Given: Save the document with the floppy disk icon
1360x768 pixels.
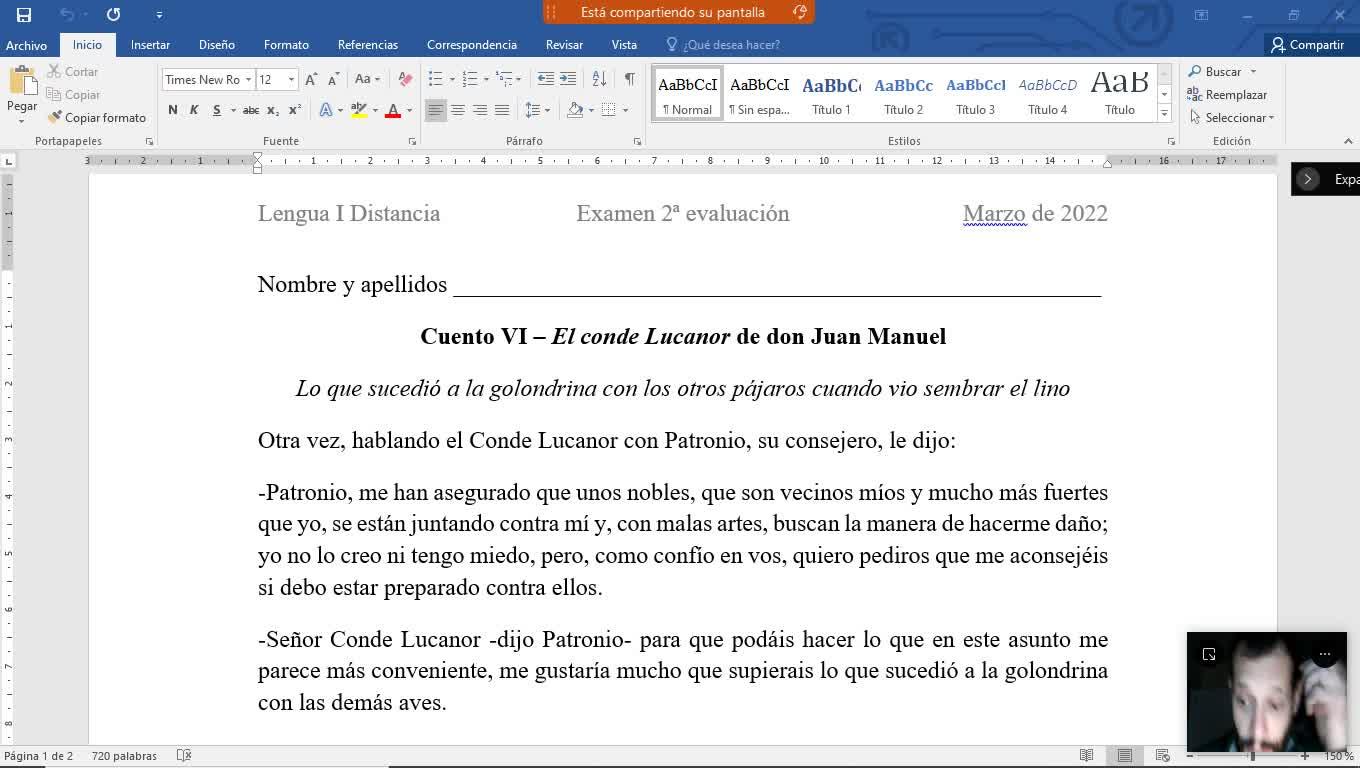Looking at the screenshot, I should point(24,14).
